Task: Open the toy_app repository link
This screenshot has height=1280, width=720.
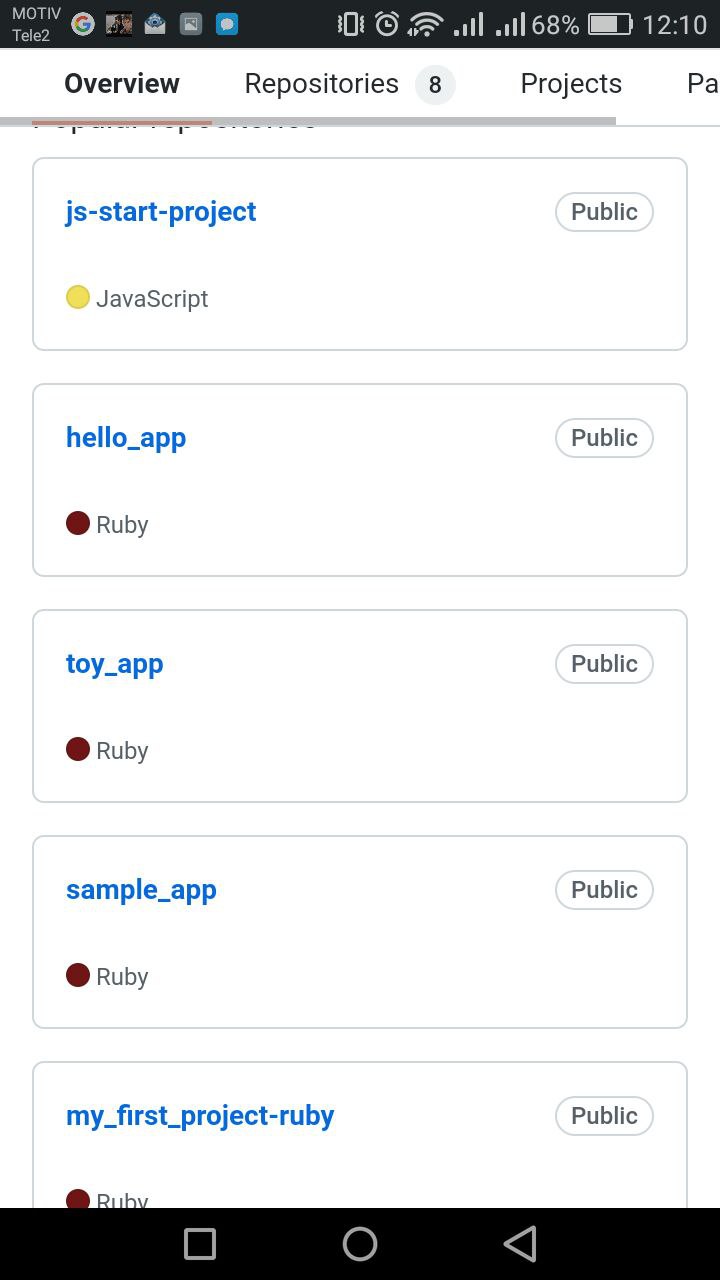Action: (x=114, y=664)
